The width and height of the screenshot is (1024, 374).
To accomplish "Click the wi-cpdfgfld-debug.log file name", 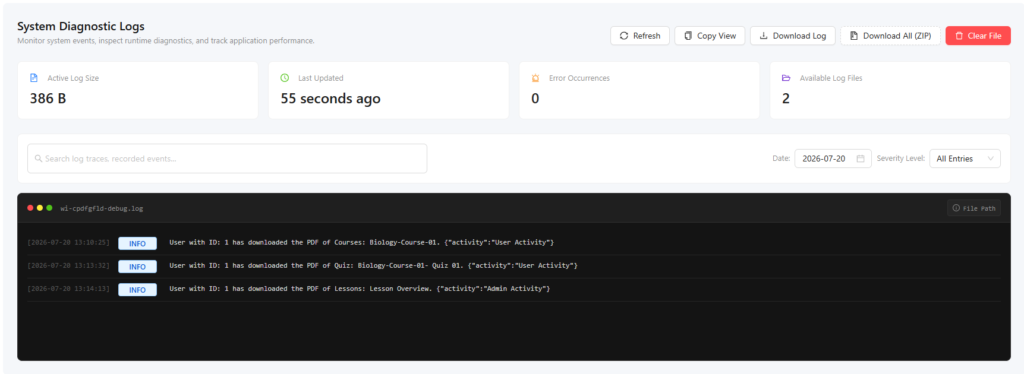I will tap(102, 208).
